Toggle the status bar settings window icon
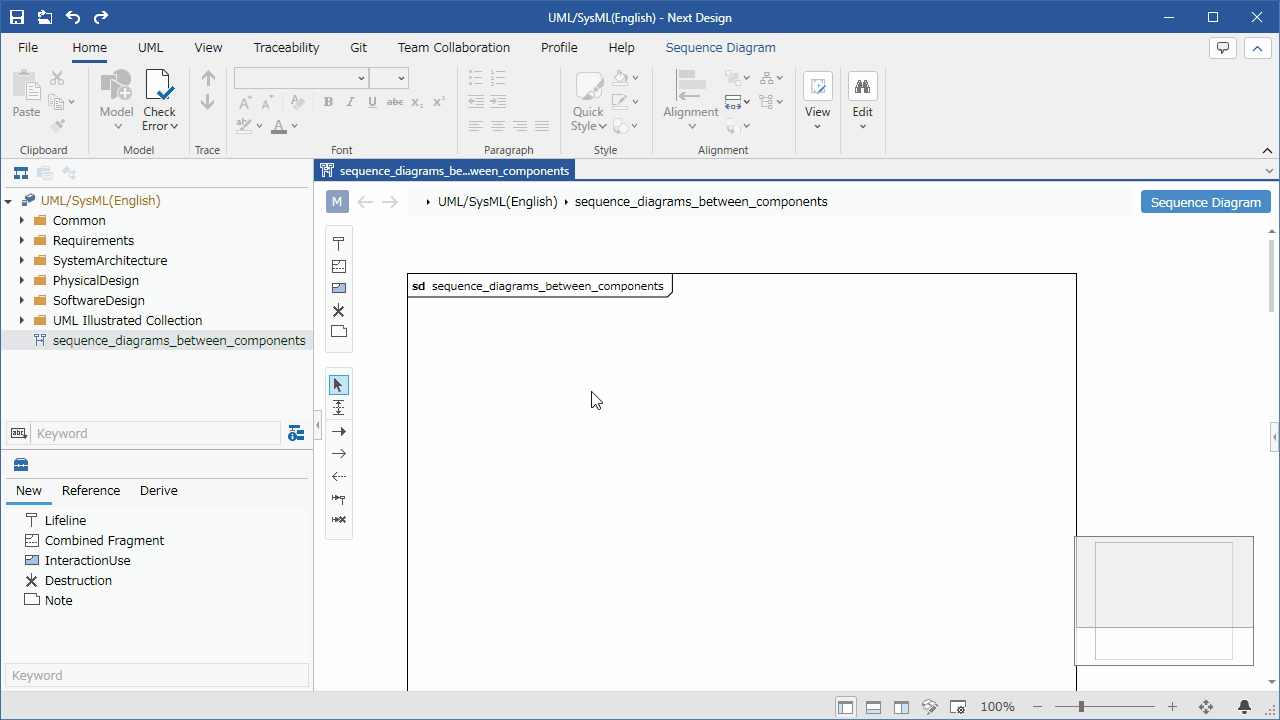 pos(957,707)
